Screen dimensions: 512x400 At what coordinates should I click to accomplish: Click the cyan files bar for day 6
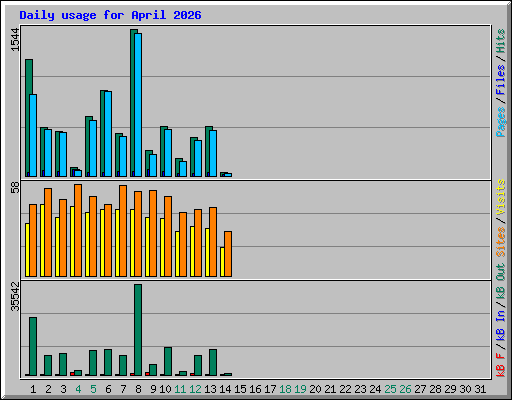tap(108, 134)
